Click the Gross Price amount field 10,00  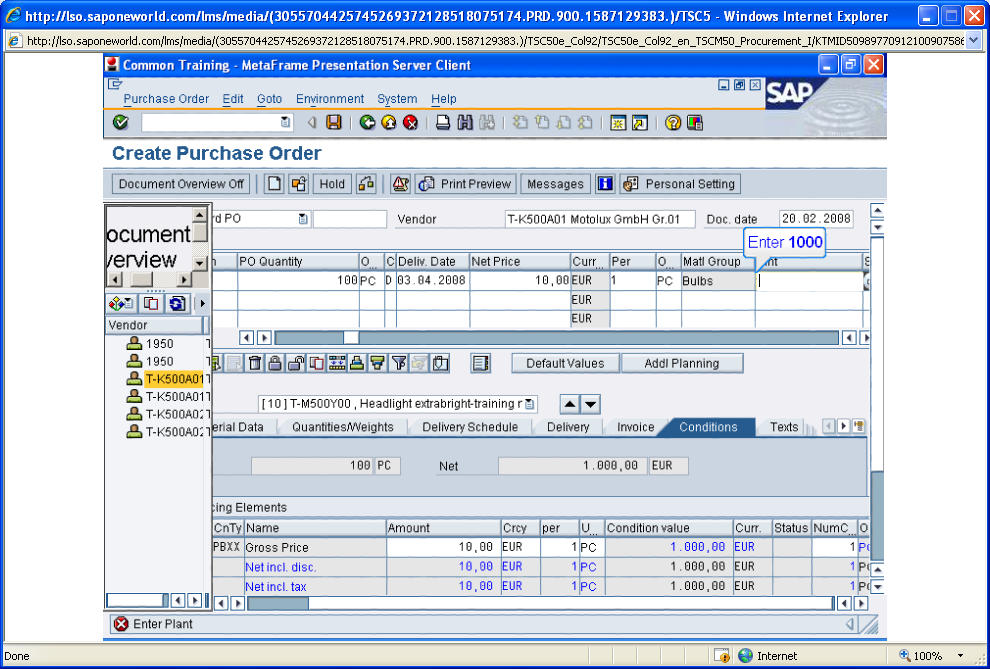(x=443, y=547)
